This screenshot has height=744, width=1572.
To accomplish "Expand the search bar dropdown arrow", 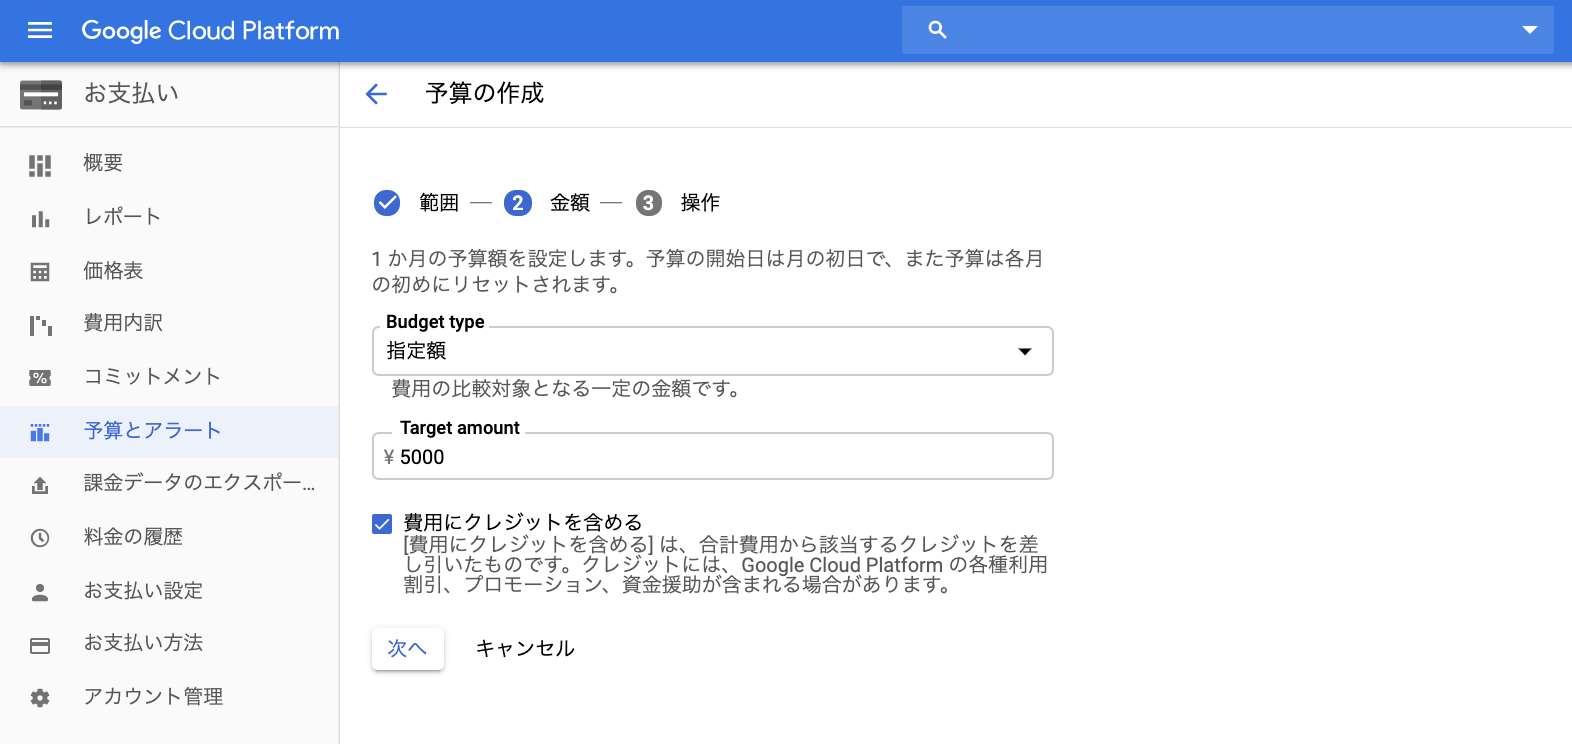I will (1529, 30).
